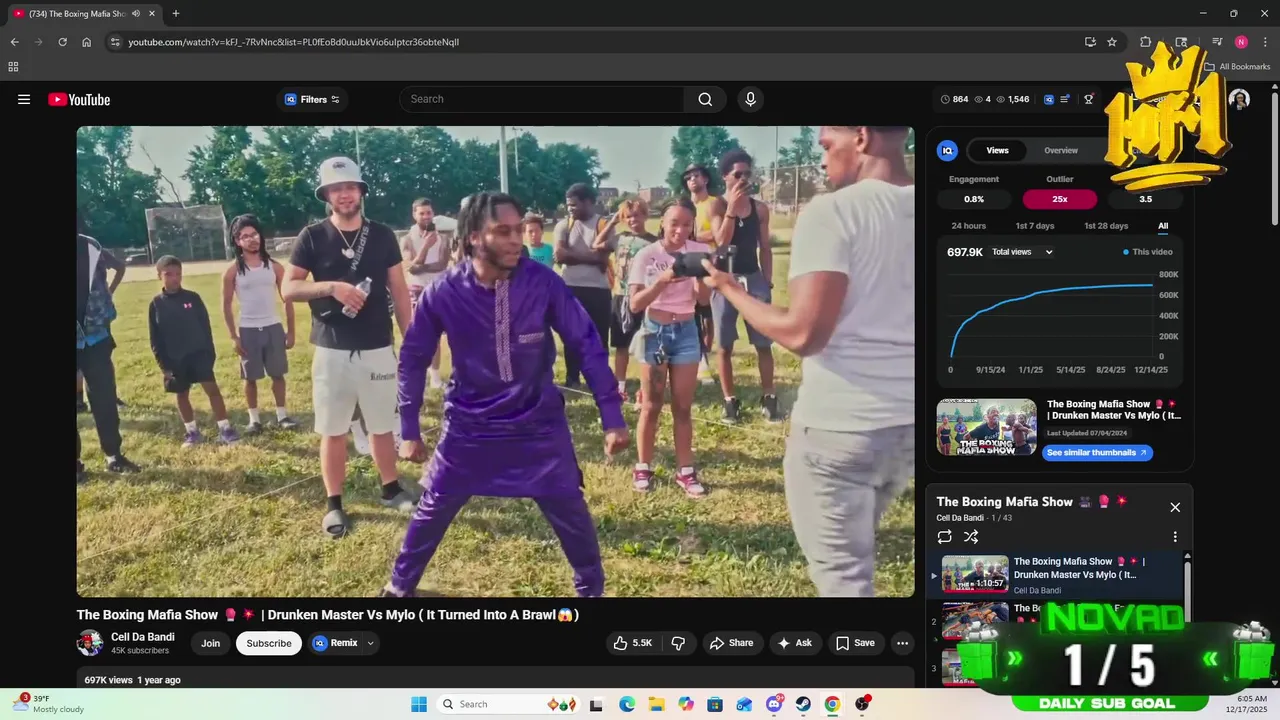This screenshot has height=720, width=1280.
Task: Toggle playlist shuffle icon
Action: coord(971,537)
